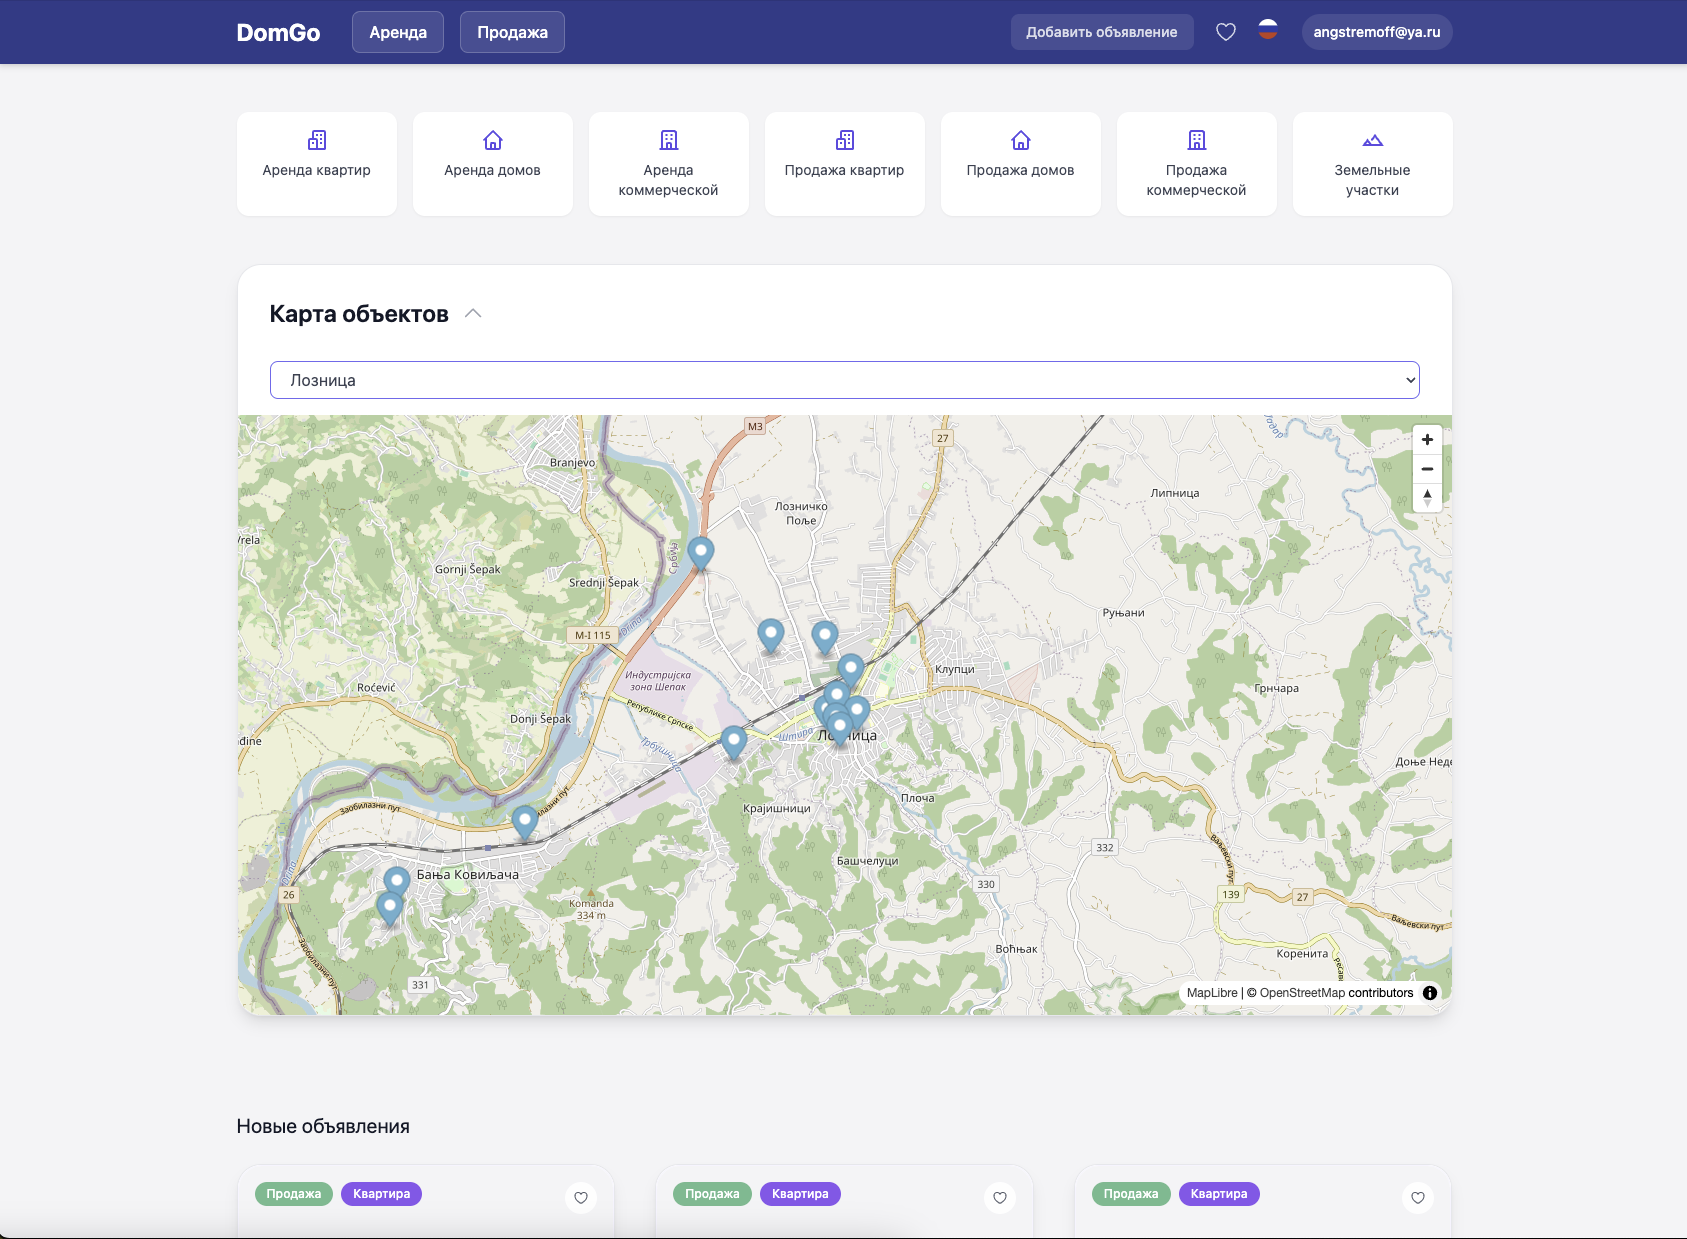Open user account menu angstremoff@ya.ru
1687x1239 pixels.
1376,32
